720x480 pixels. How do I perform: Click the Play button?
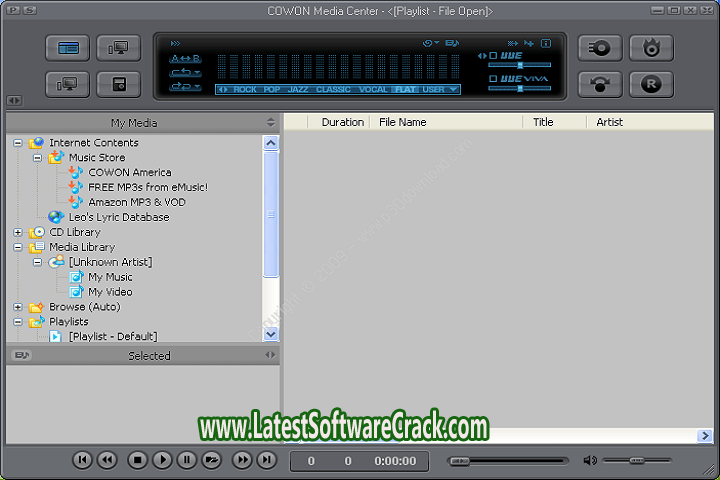[x=163, y=460]
